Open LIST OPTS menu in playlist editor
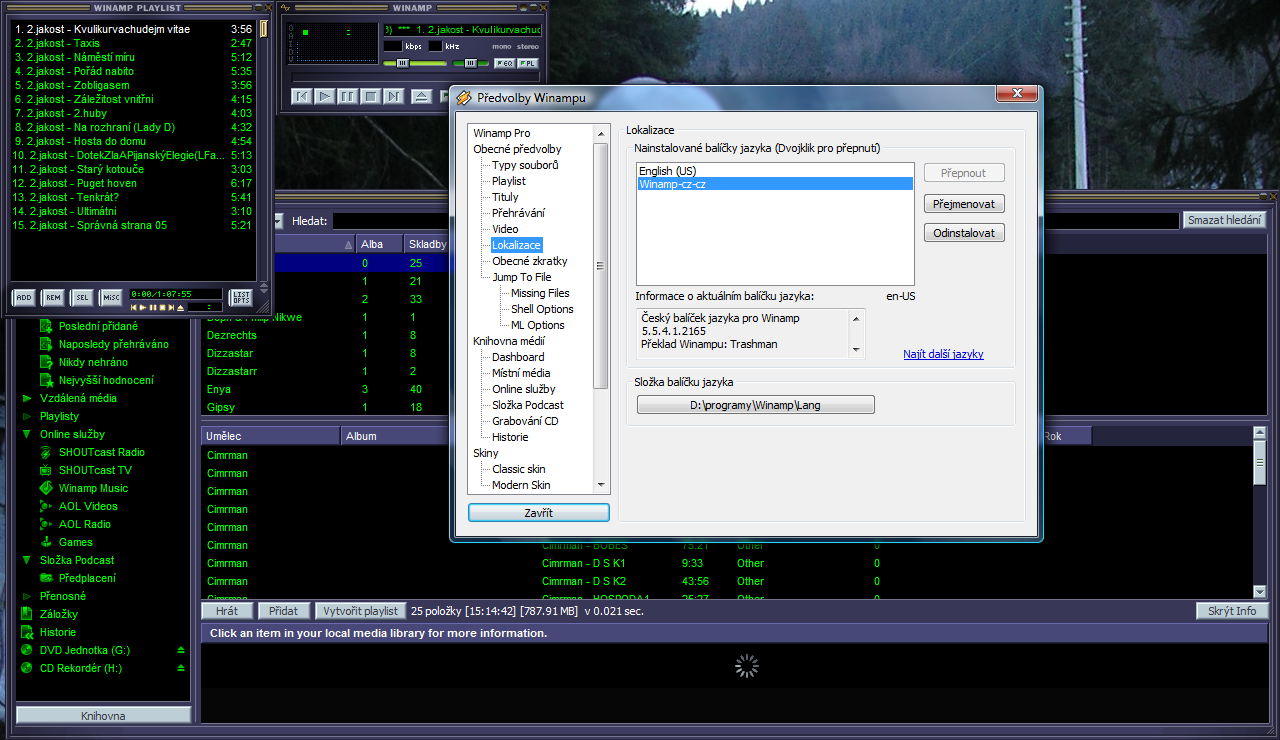This screenshot has width=1280, height=740. (x=241, y=297)
